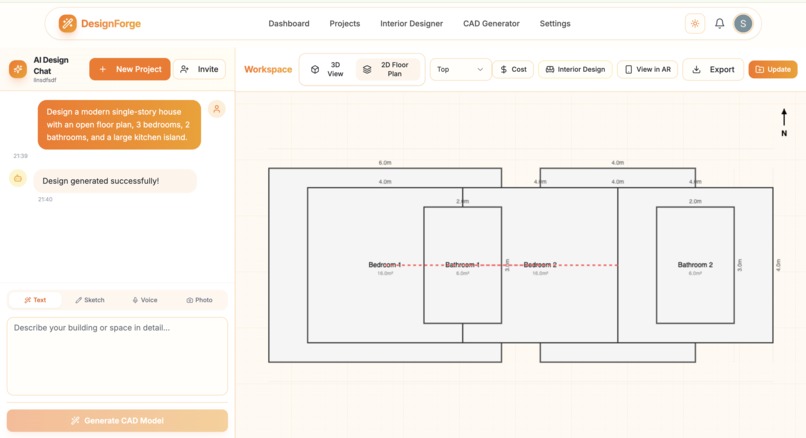Click the user's house design prompt bubble
The width and height of the screenshot is (806, 438).
pos(119,125)
